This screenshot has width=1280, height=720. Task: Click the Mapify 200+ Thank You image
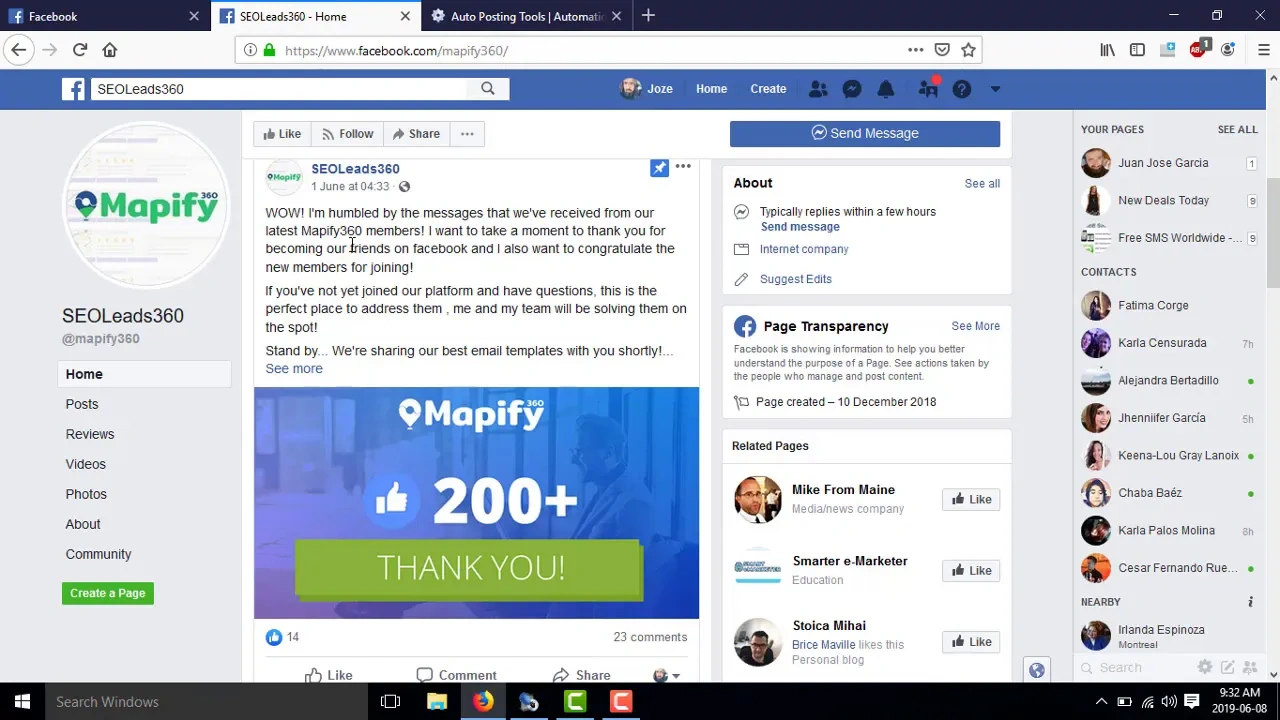476,503
